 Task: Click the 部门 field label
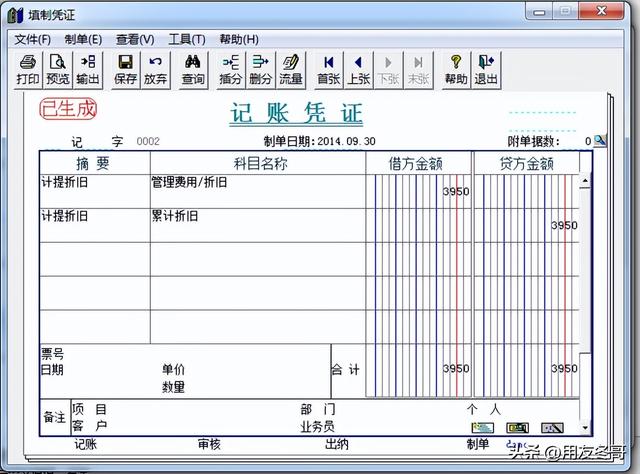[x=318, y=409]
